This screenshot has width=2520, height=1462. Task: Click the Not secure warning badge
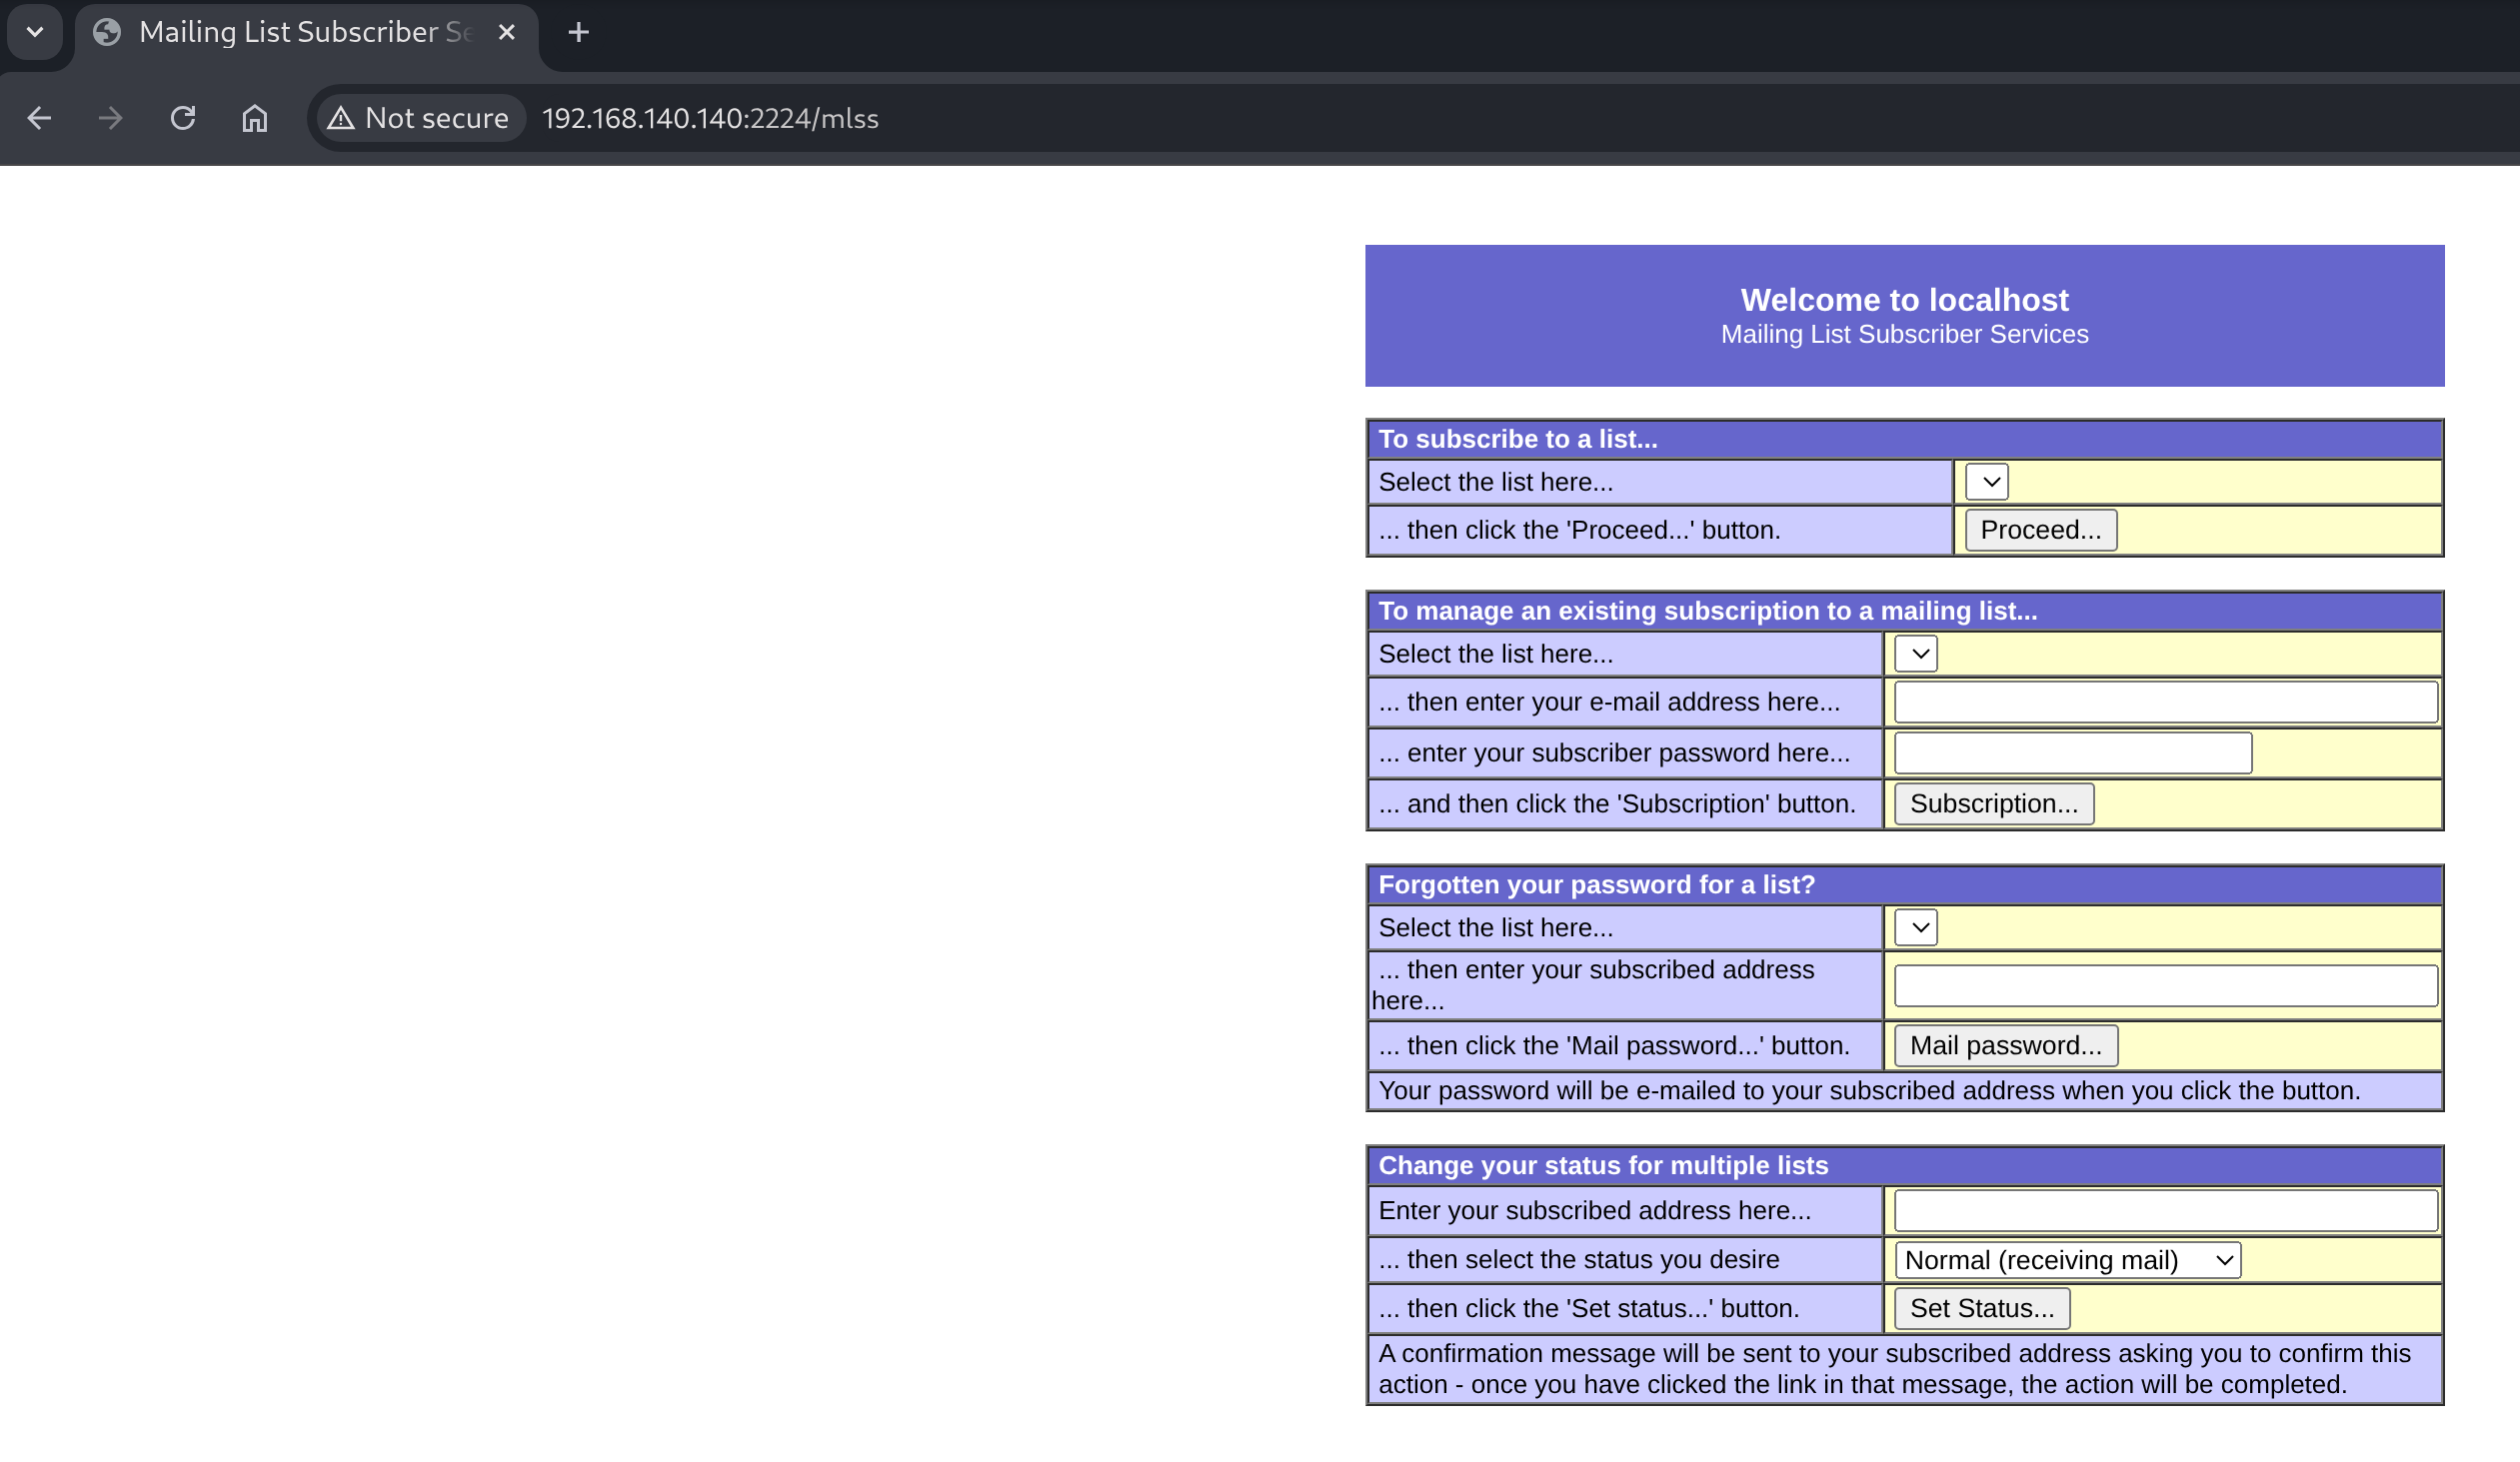(419, 118)
